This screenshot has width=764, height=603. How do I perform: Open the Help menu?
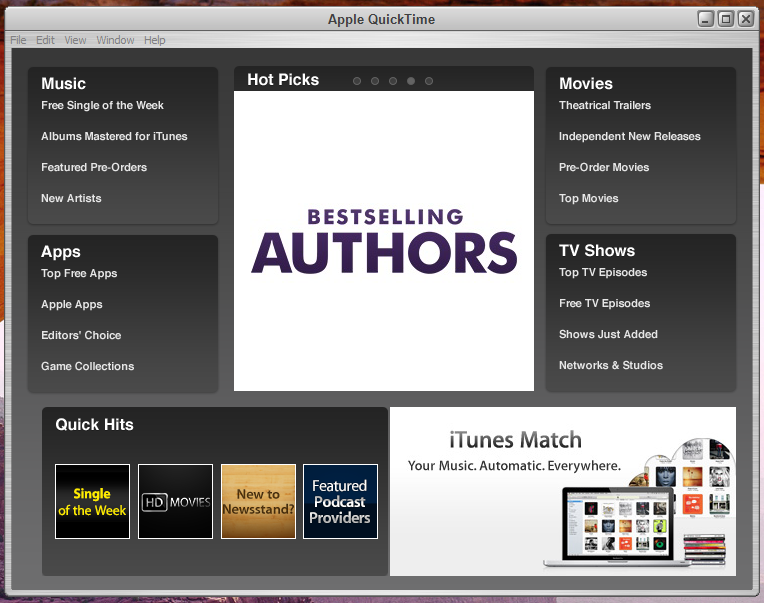tap(154, 40)
